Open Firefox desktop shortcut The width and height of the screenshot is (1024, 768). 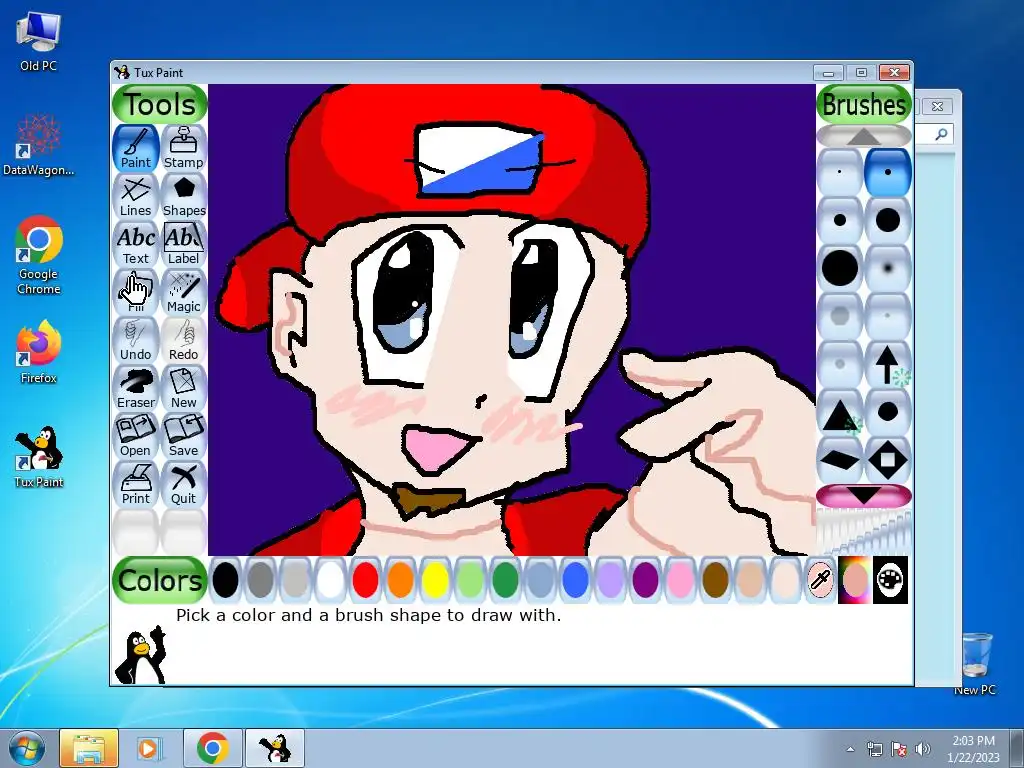coord(39,353)
